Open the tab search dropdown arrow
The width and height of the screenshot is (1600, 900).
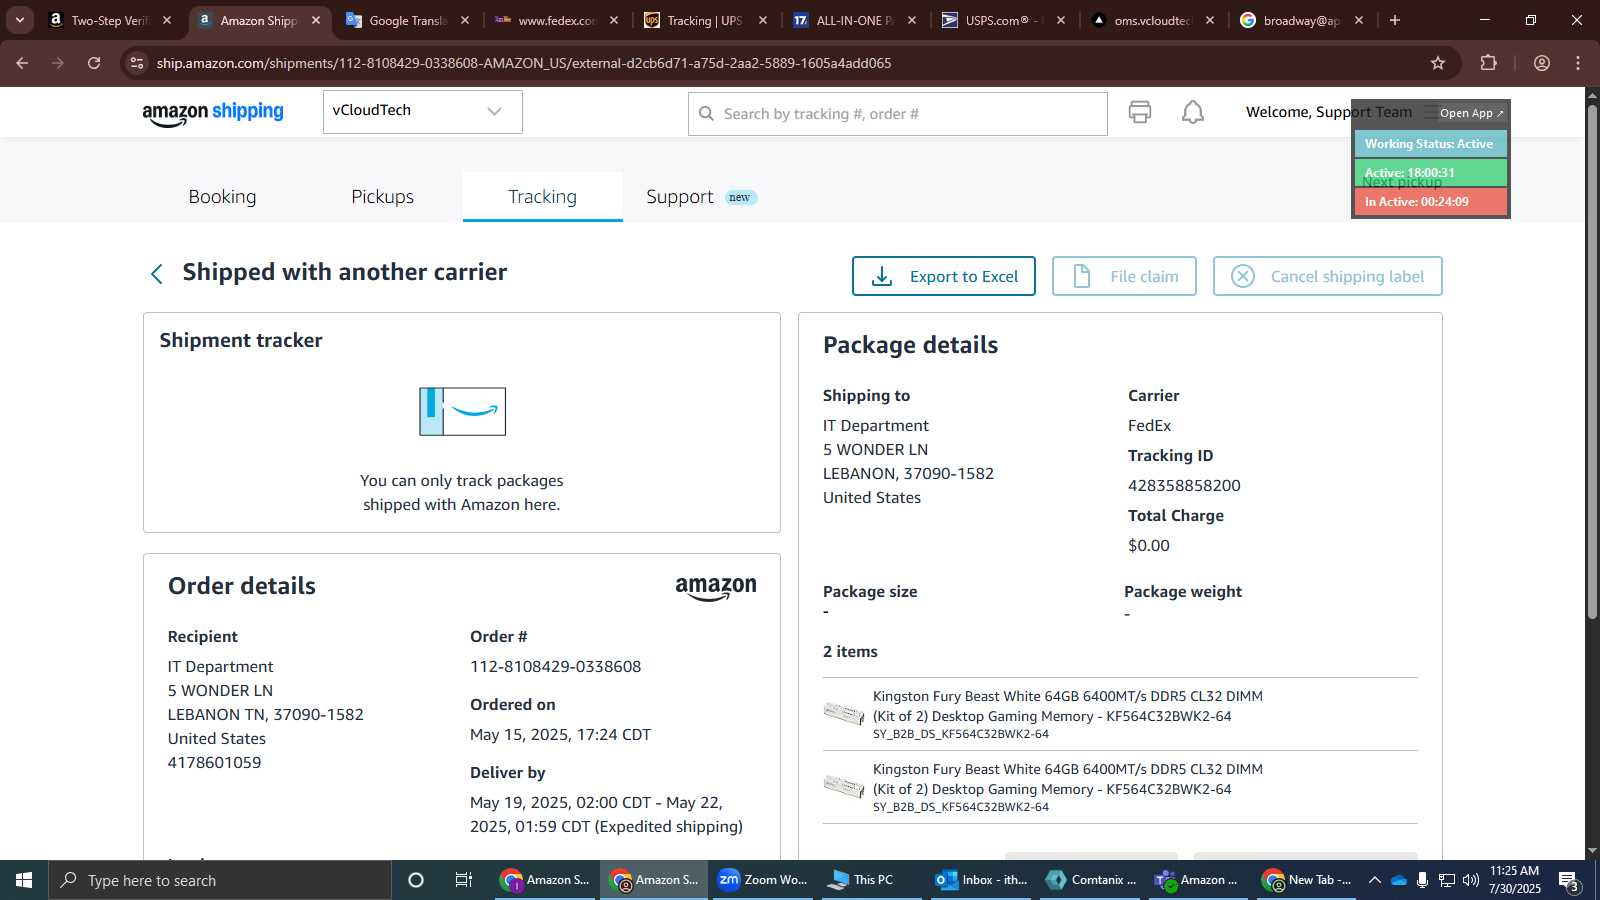(19, 20)
